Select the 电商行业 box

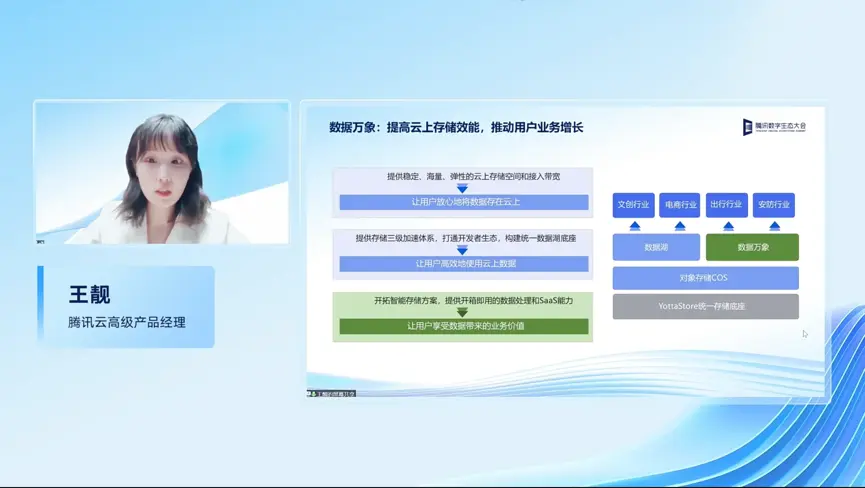coord(680,205)
